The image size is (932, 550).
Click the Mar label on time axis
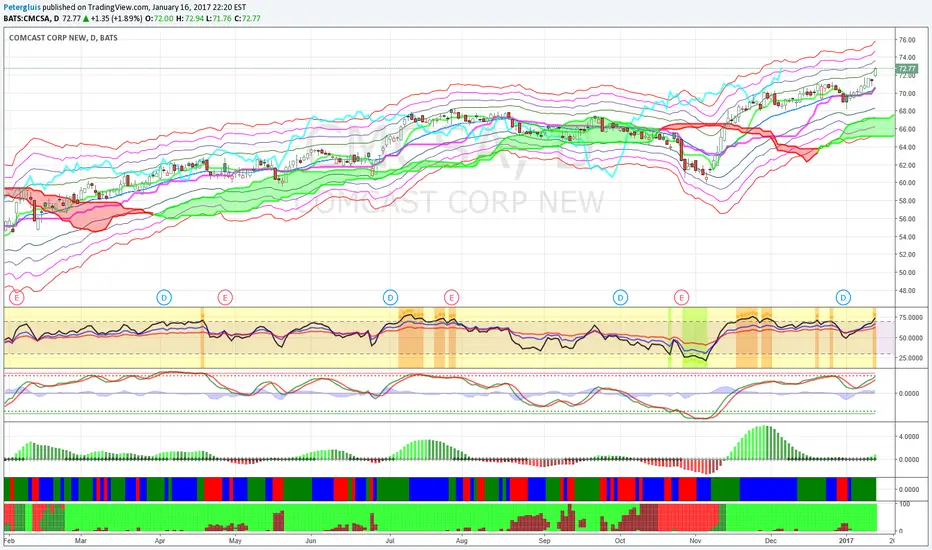[x=81, y=541]
